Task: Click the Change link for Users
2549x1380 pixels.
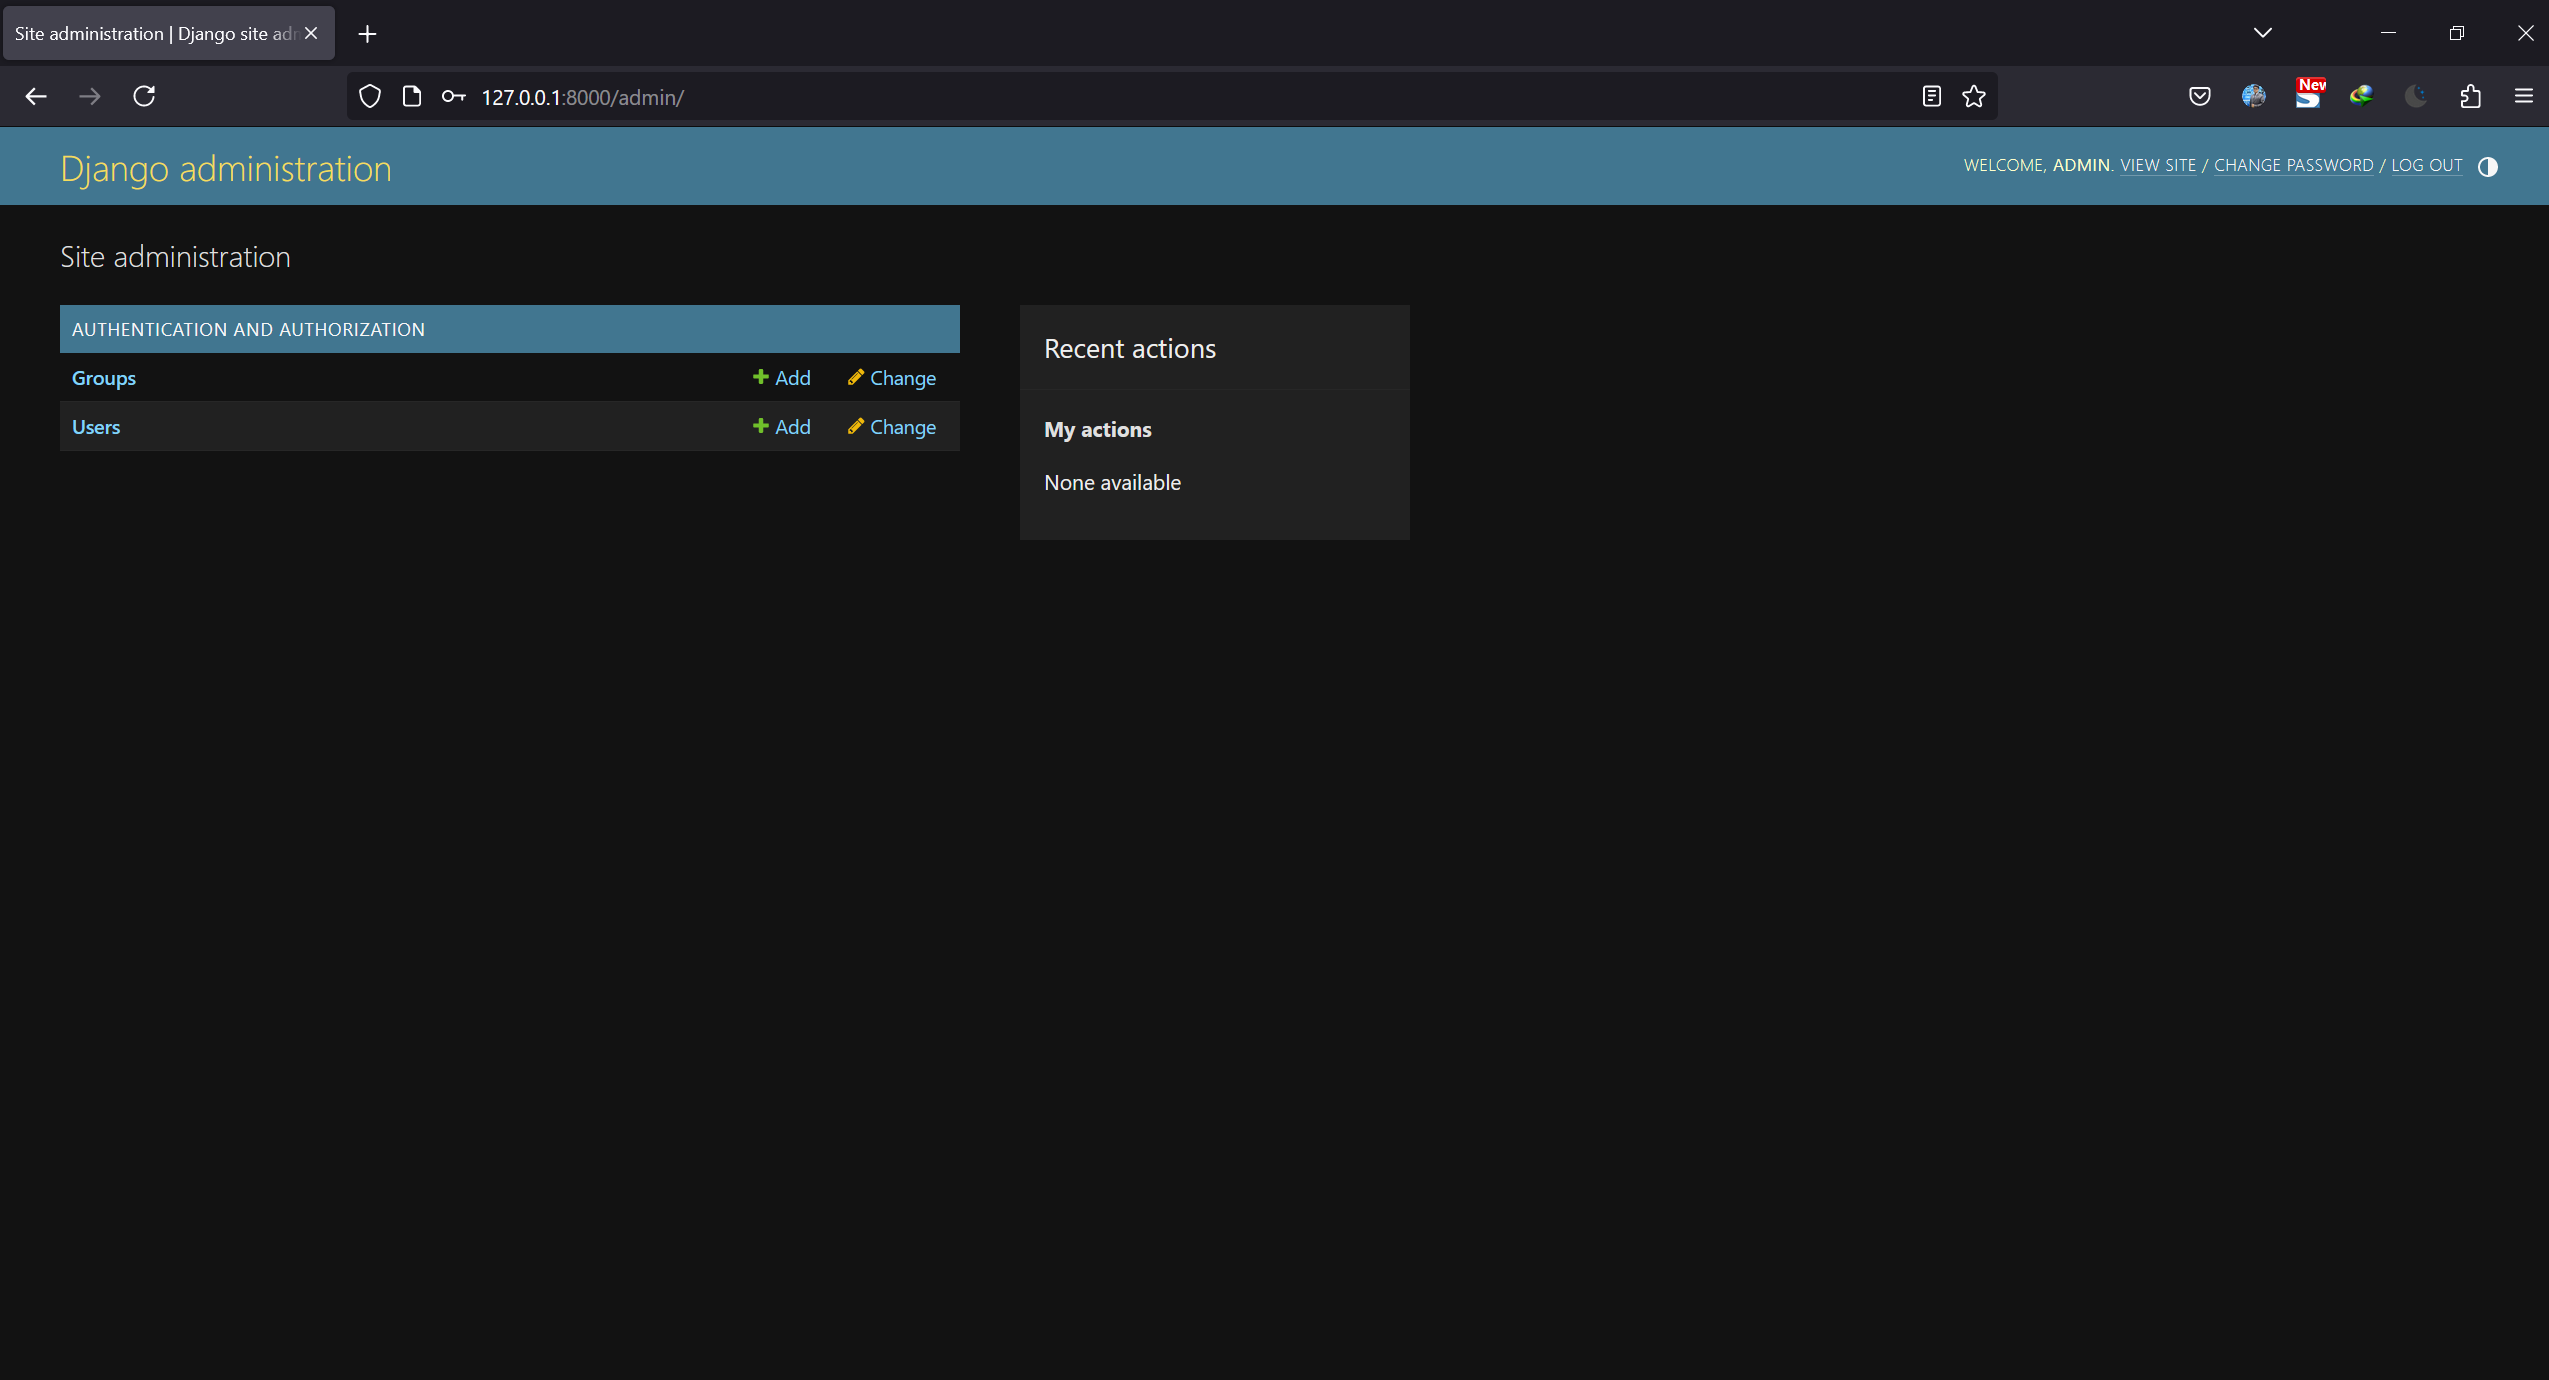Action: point(892,427)
